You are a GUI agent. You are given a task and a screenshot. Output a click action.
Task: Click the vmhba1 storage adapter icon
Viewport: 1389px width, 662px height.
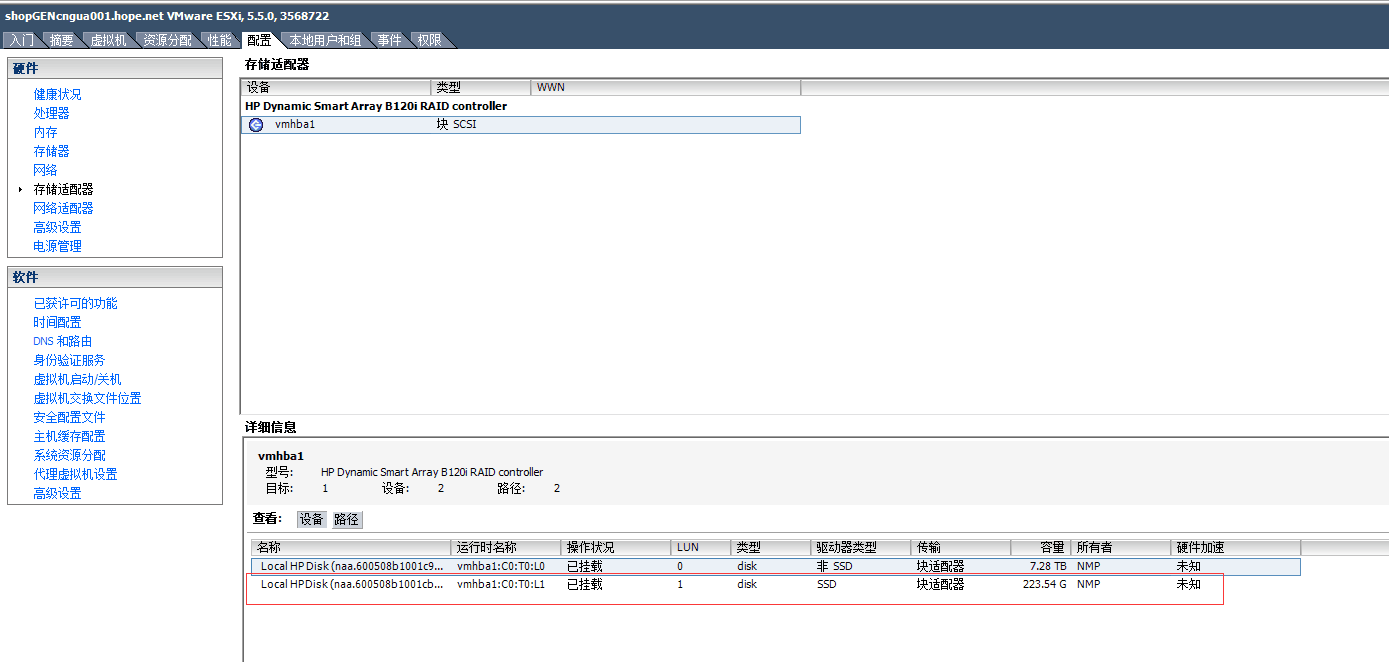point(256,125)
